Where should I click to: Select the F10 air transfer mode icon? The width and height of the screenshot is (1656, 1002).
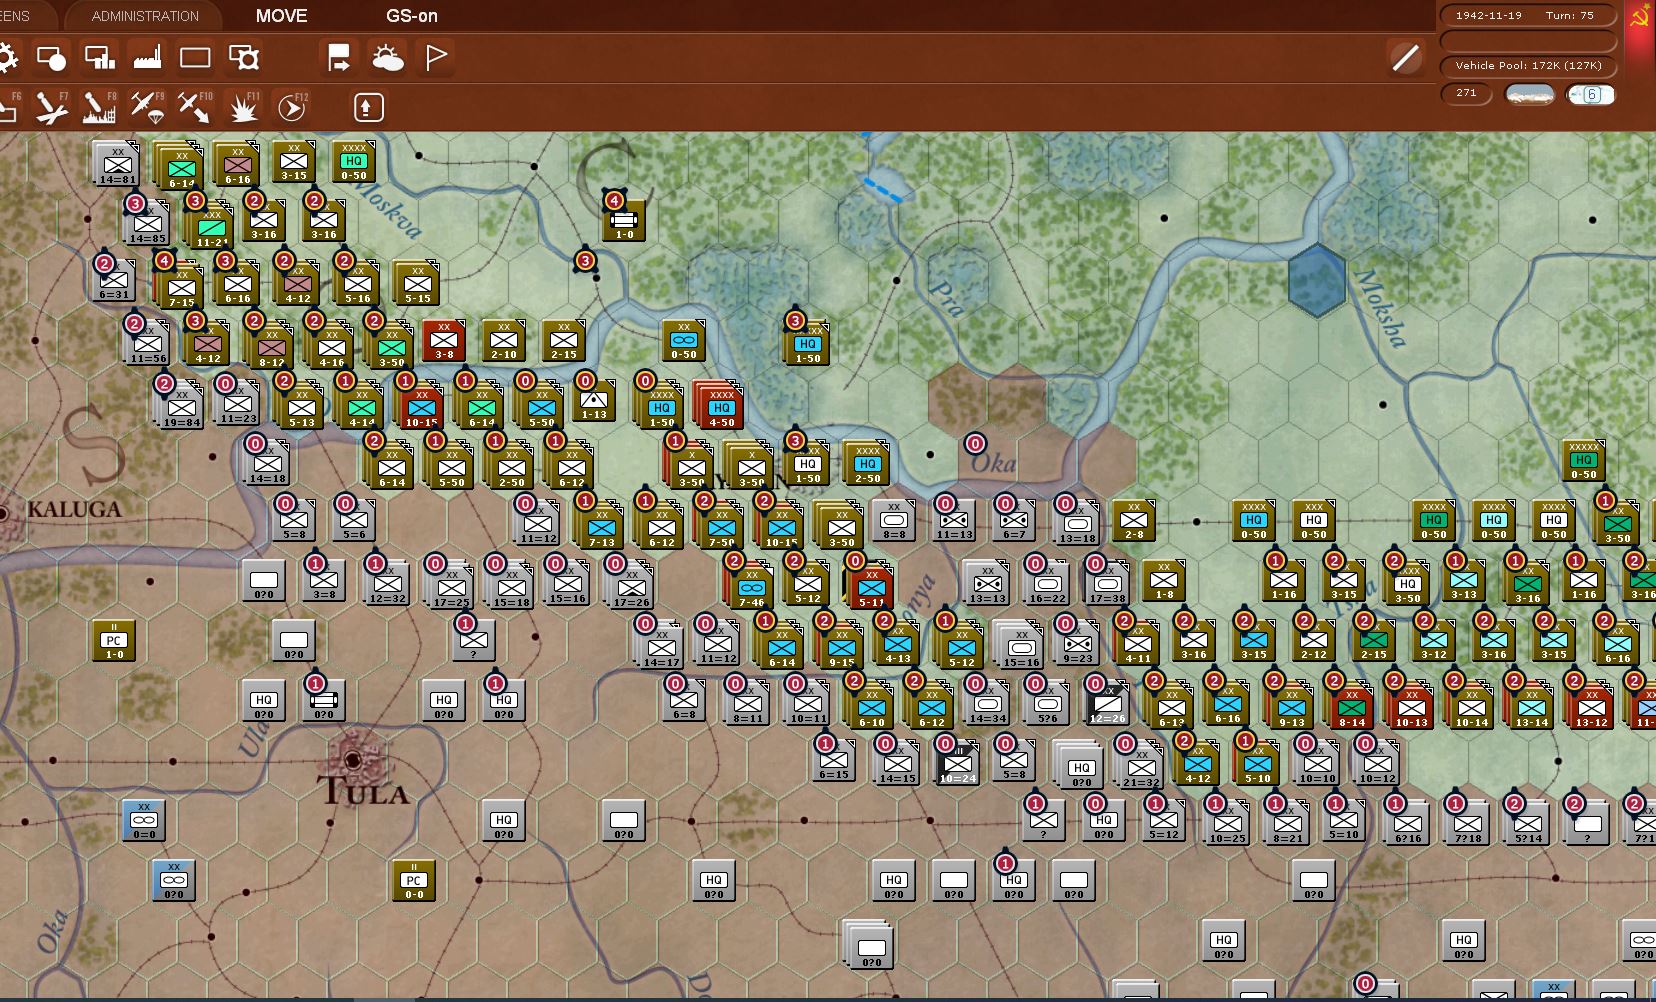(x=195, y=107)
